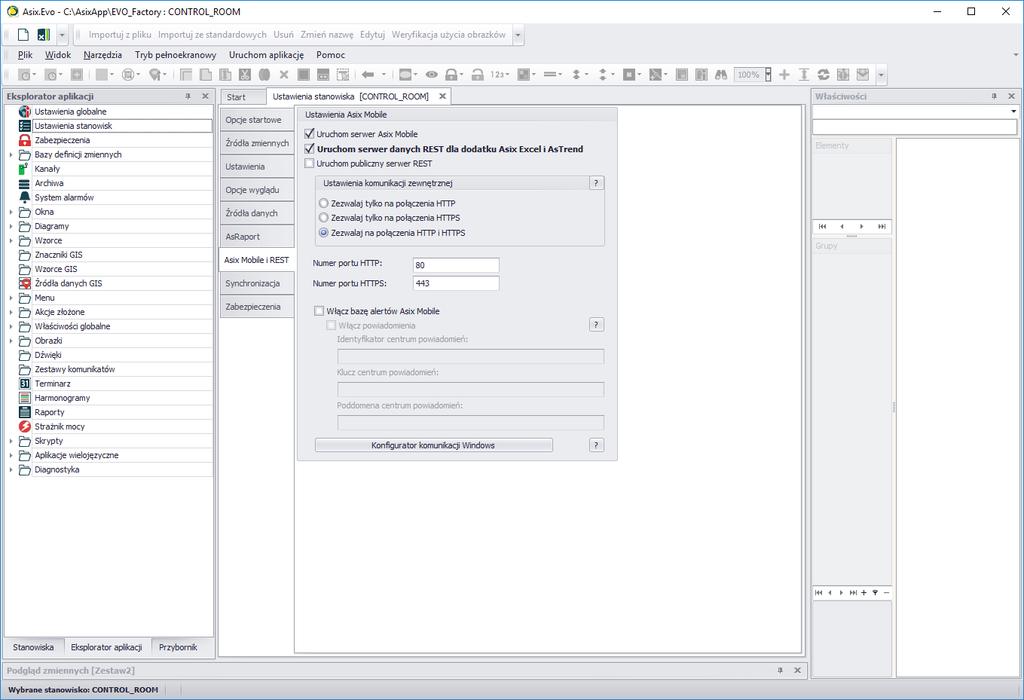
Task: Open the Narzędzia menu
Action: (103, 55)
